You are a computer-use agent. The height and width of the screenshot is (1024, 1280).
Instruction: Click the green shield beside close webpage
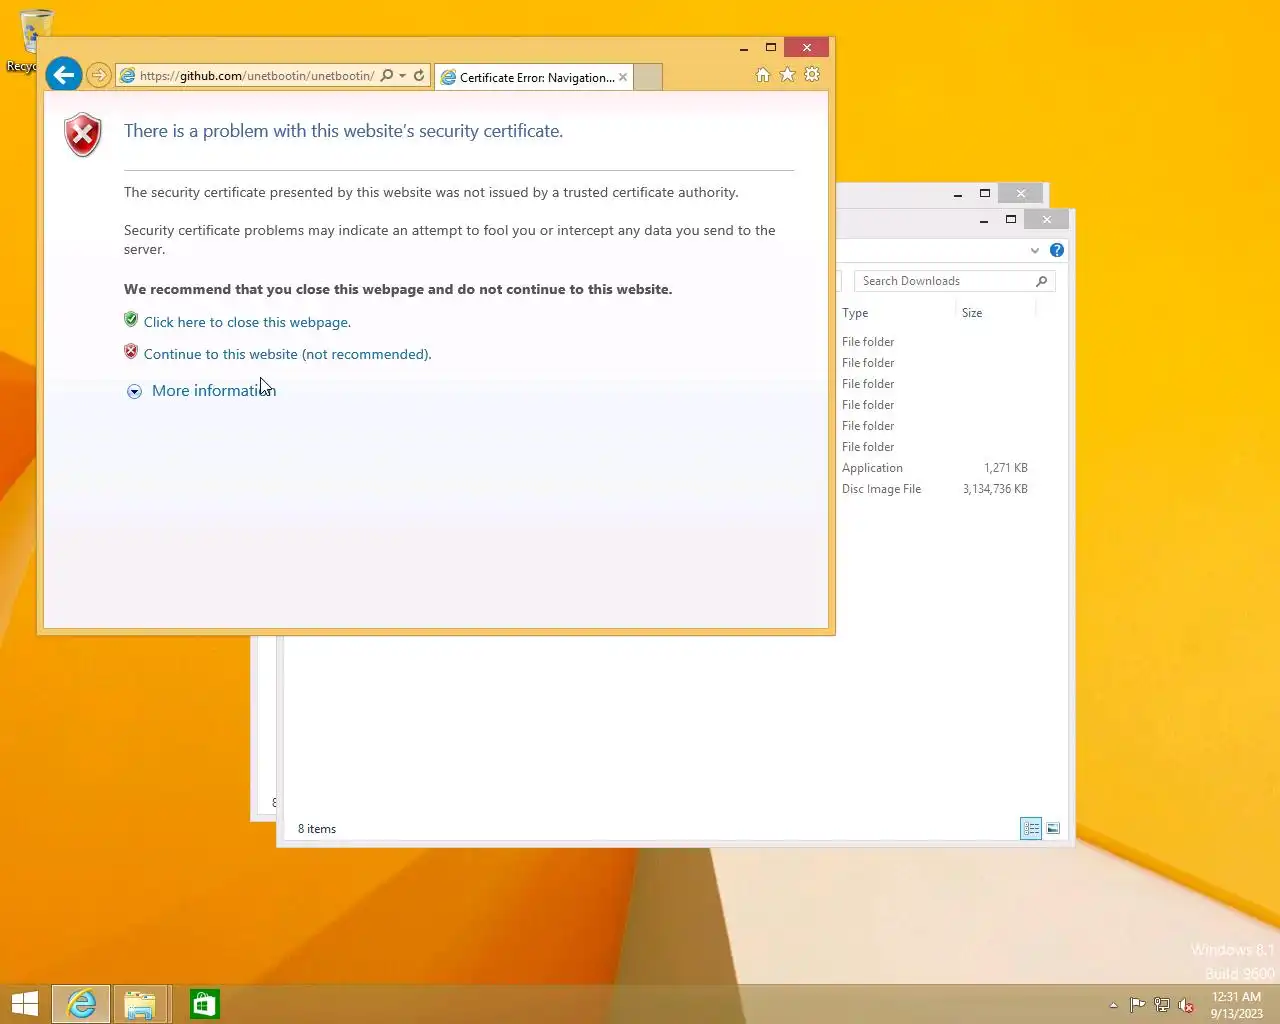[x=131, y=320]
